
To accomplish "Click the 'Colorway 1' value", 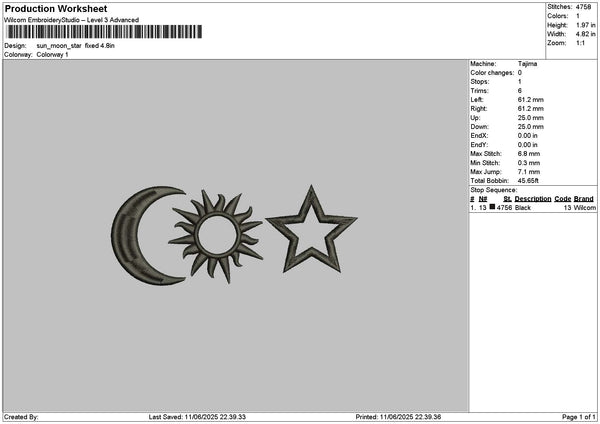I will pyautogui.click(x=52, y=55).
